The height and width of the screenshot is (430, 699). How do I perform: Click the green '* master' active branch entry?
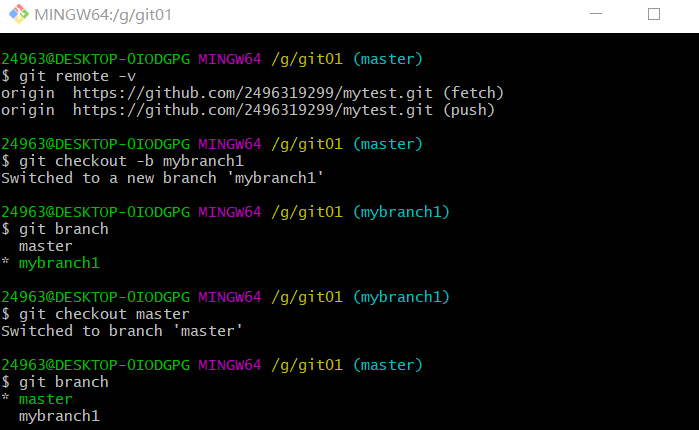click(x=38, y=399)
